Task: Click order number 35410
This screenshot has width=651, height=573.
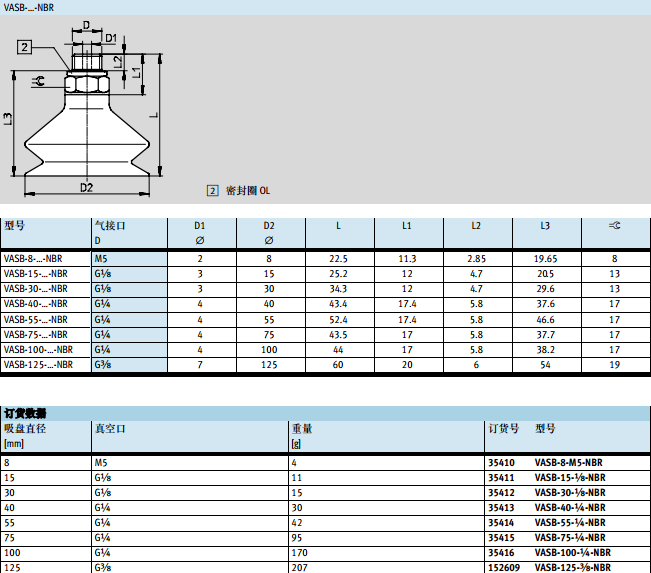Action: coord(501,463)
